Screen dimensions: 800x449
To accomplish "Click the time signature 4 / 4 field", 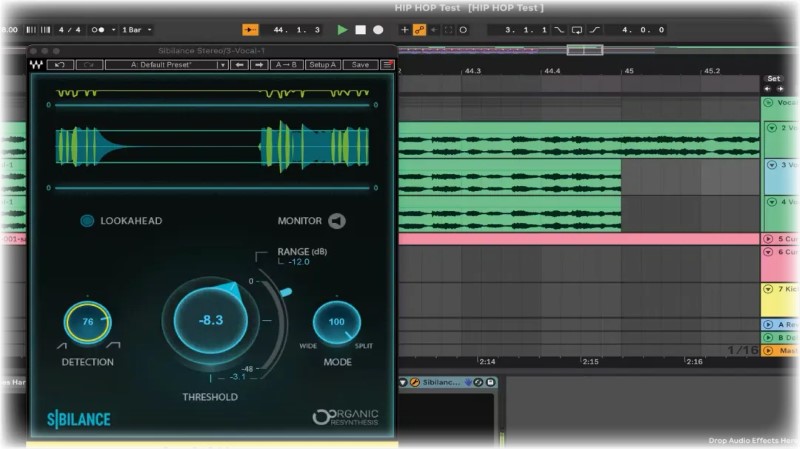I will point(69,30).
